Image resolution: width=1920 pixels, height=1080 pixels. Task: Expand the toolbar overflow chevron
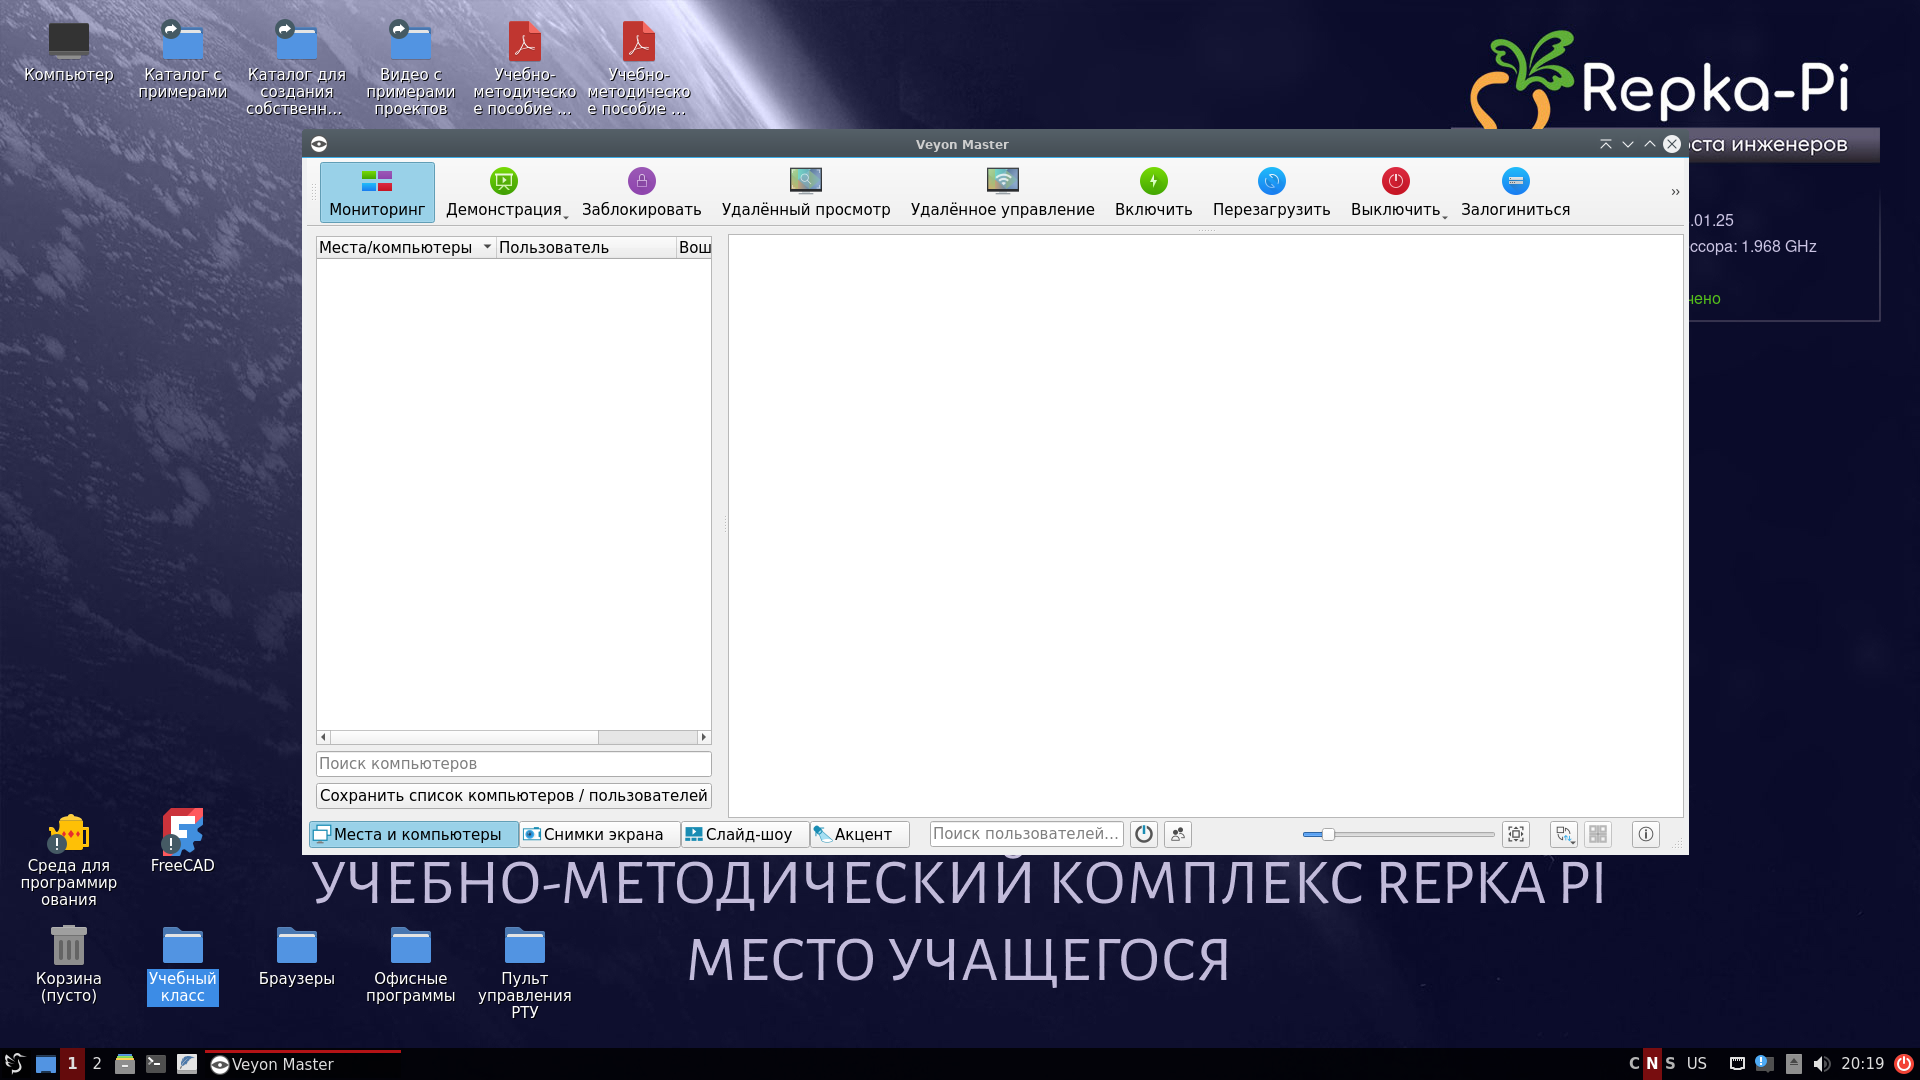(1675, 191)
